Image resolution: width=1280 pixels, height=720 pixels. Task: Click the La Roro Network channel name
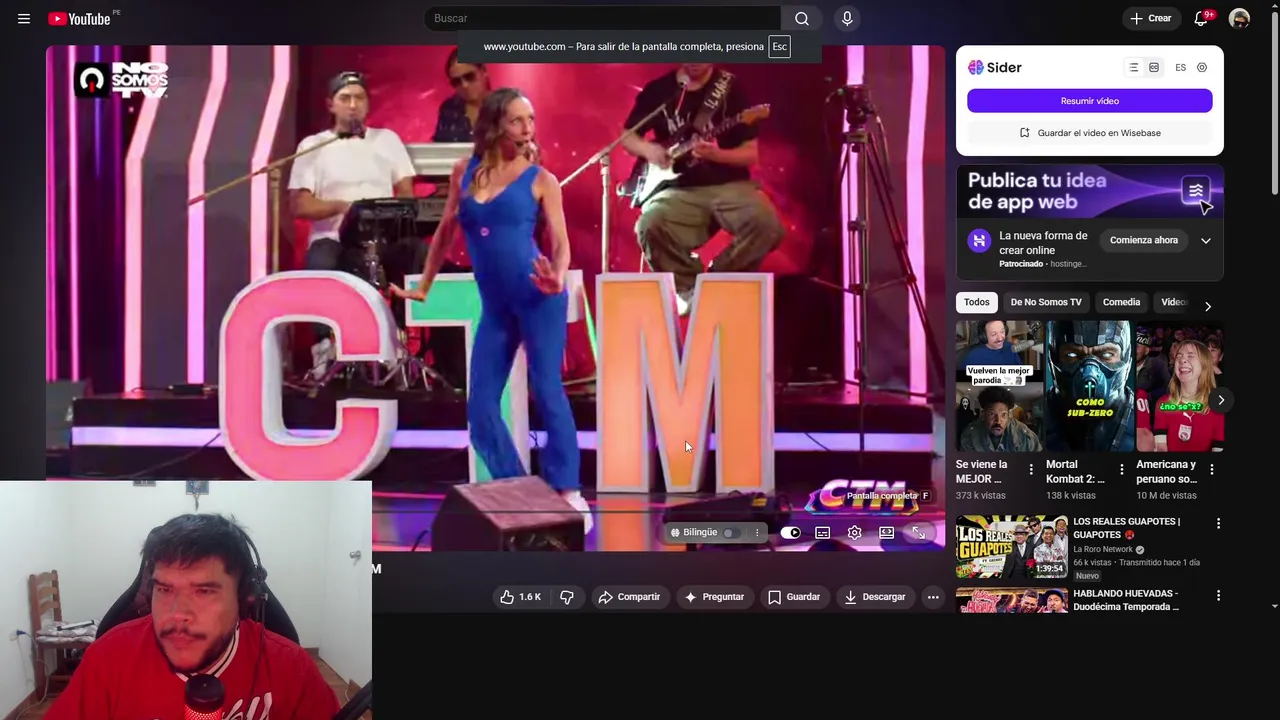1103,549
